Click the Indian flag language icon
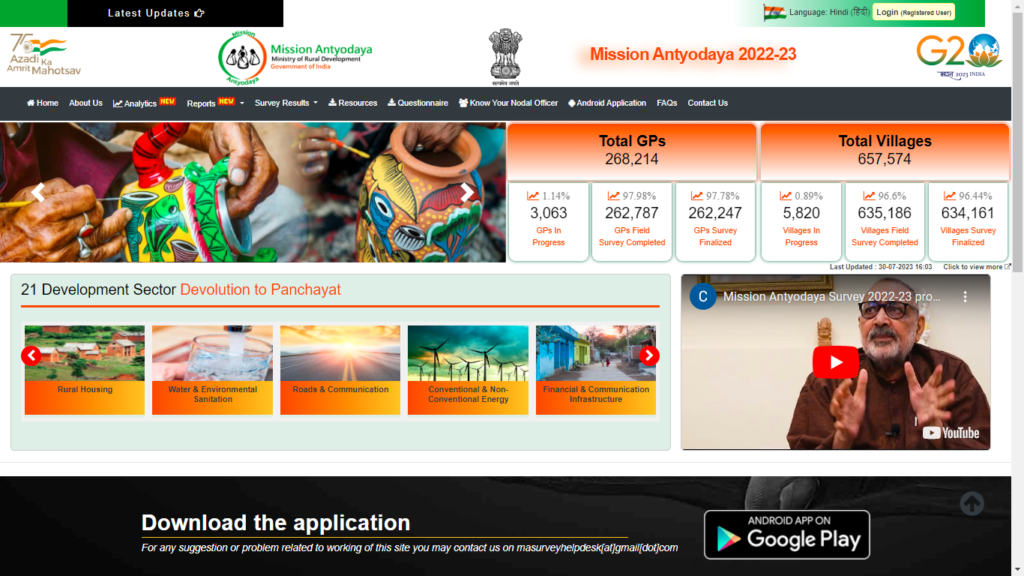The width and height of the screenshot is (1024, 576). pyautogui.click(x=775, y=12)
